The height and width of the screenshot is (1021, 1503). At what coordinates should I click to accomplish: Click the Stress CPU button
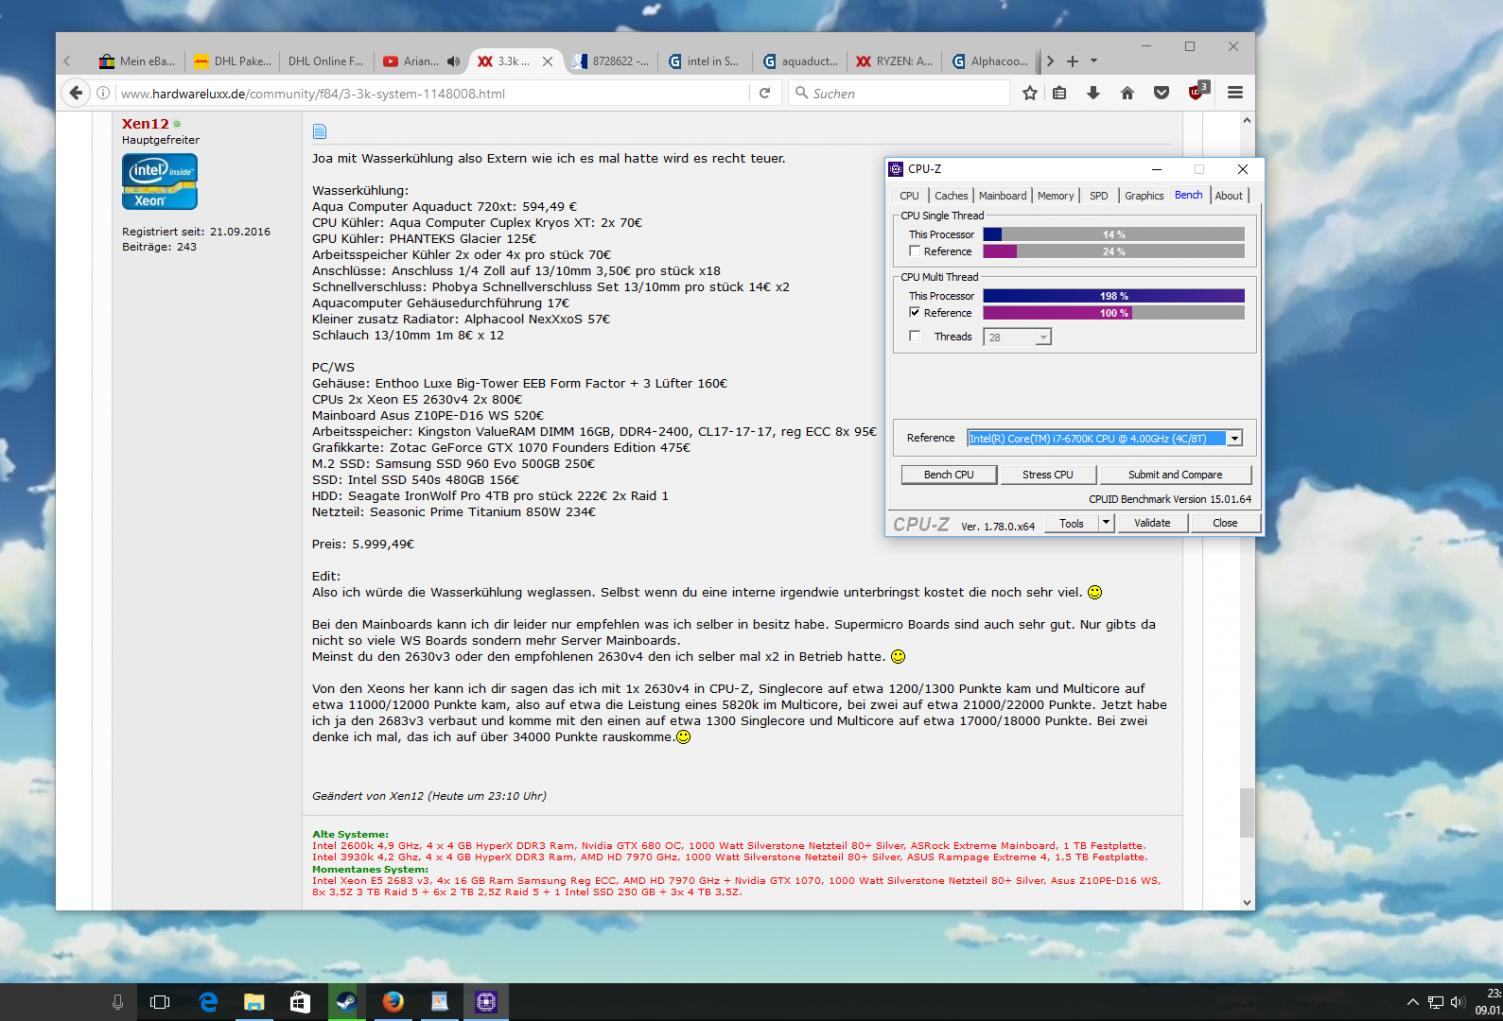point(1047,474)
